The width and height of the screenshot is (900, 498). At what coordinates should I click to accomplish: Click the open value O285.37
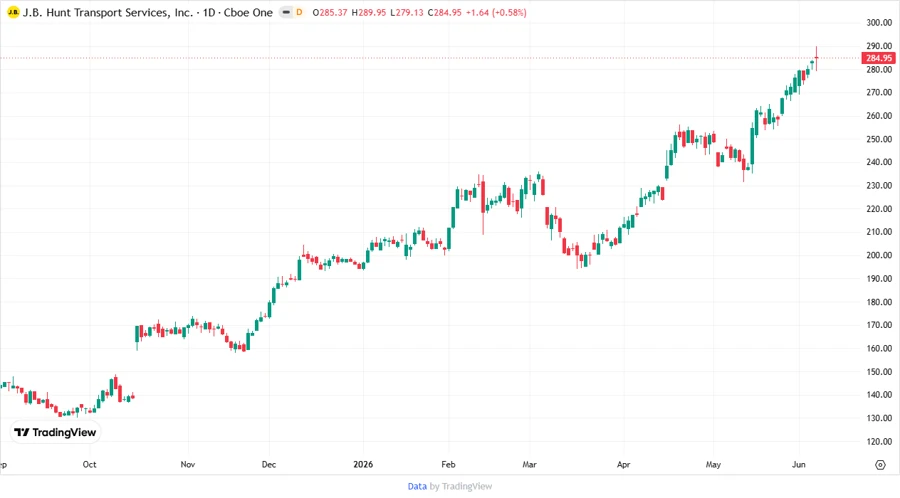(x=329, y=12)
